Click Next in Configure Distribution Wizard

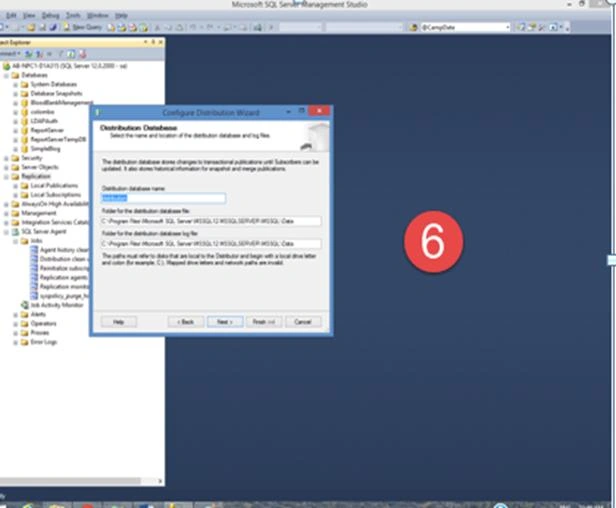coord(225,322)
